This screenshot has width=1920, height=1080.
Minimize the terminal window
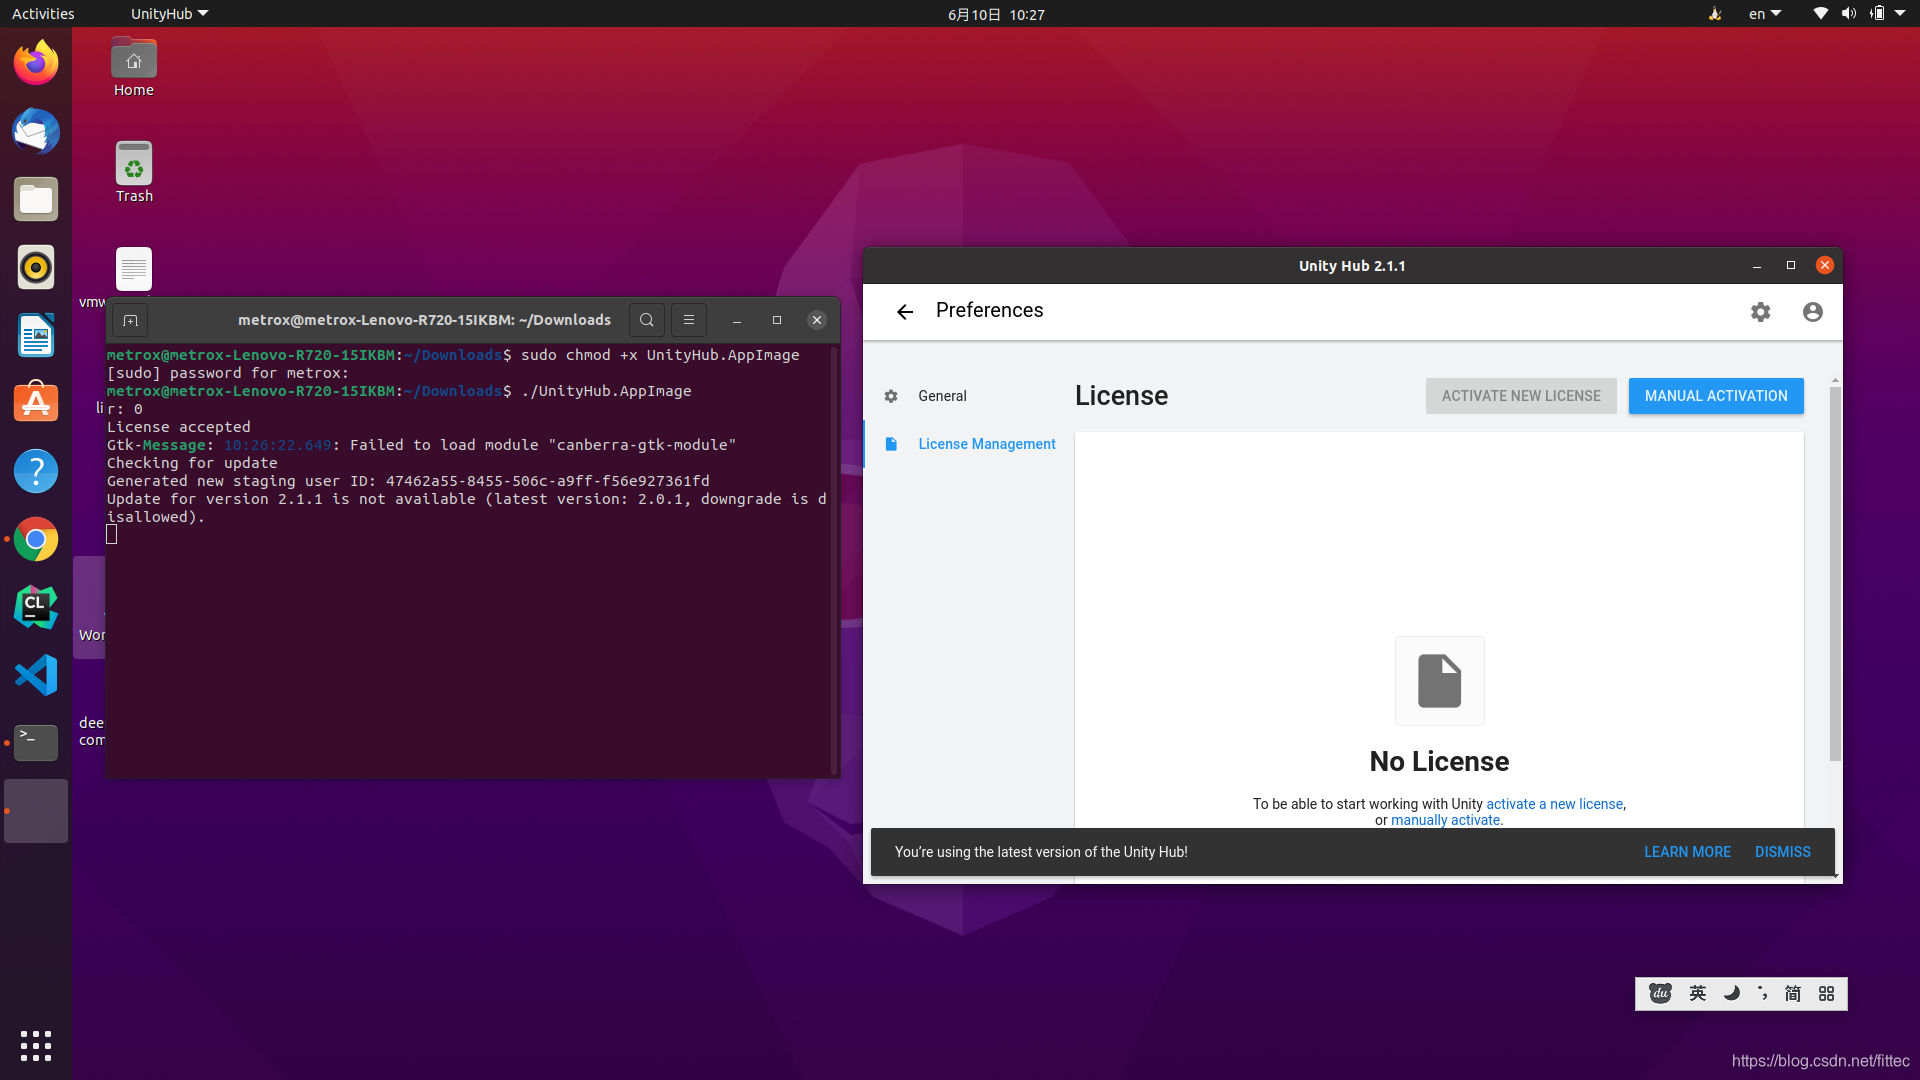[737, 320]
